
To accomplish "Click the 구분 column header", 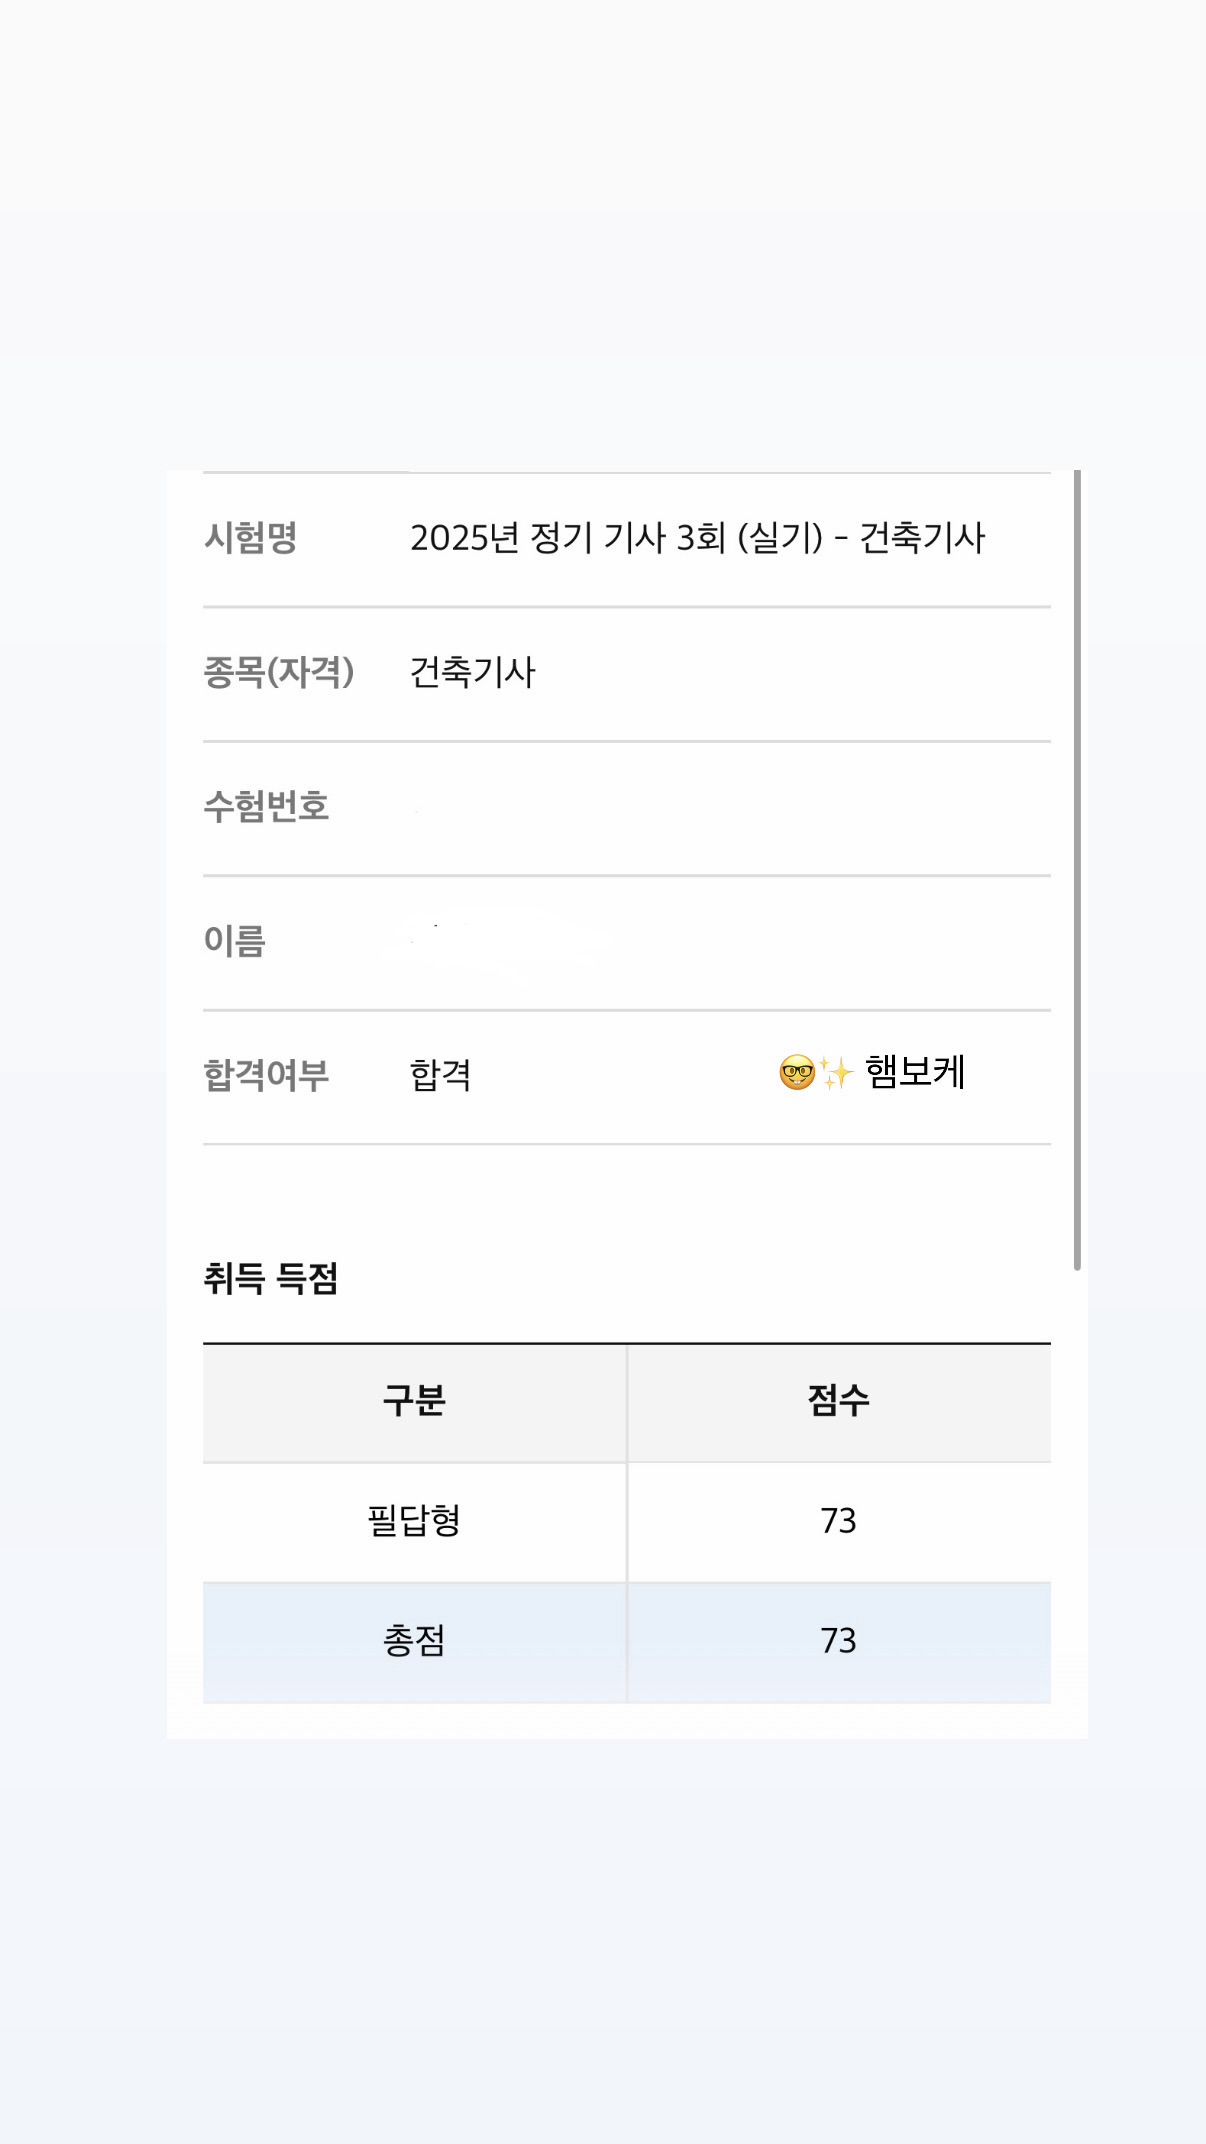I will click(x=414, y=1400).
